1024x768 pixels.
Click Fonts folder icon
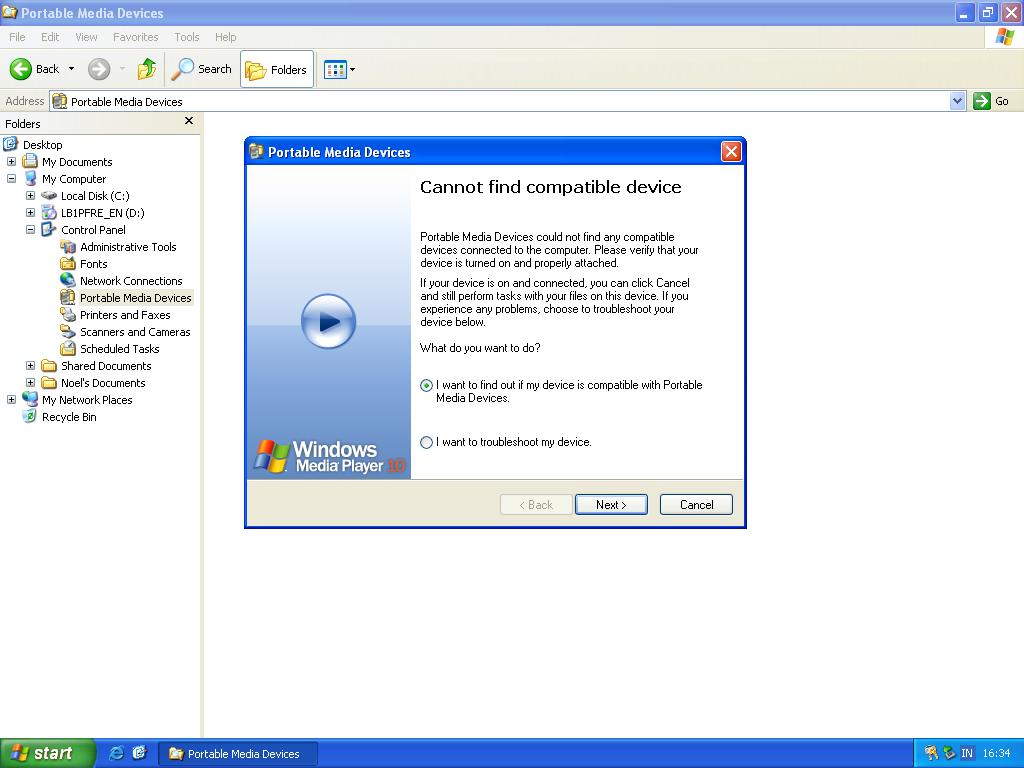[x=68, y=263]
